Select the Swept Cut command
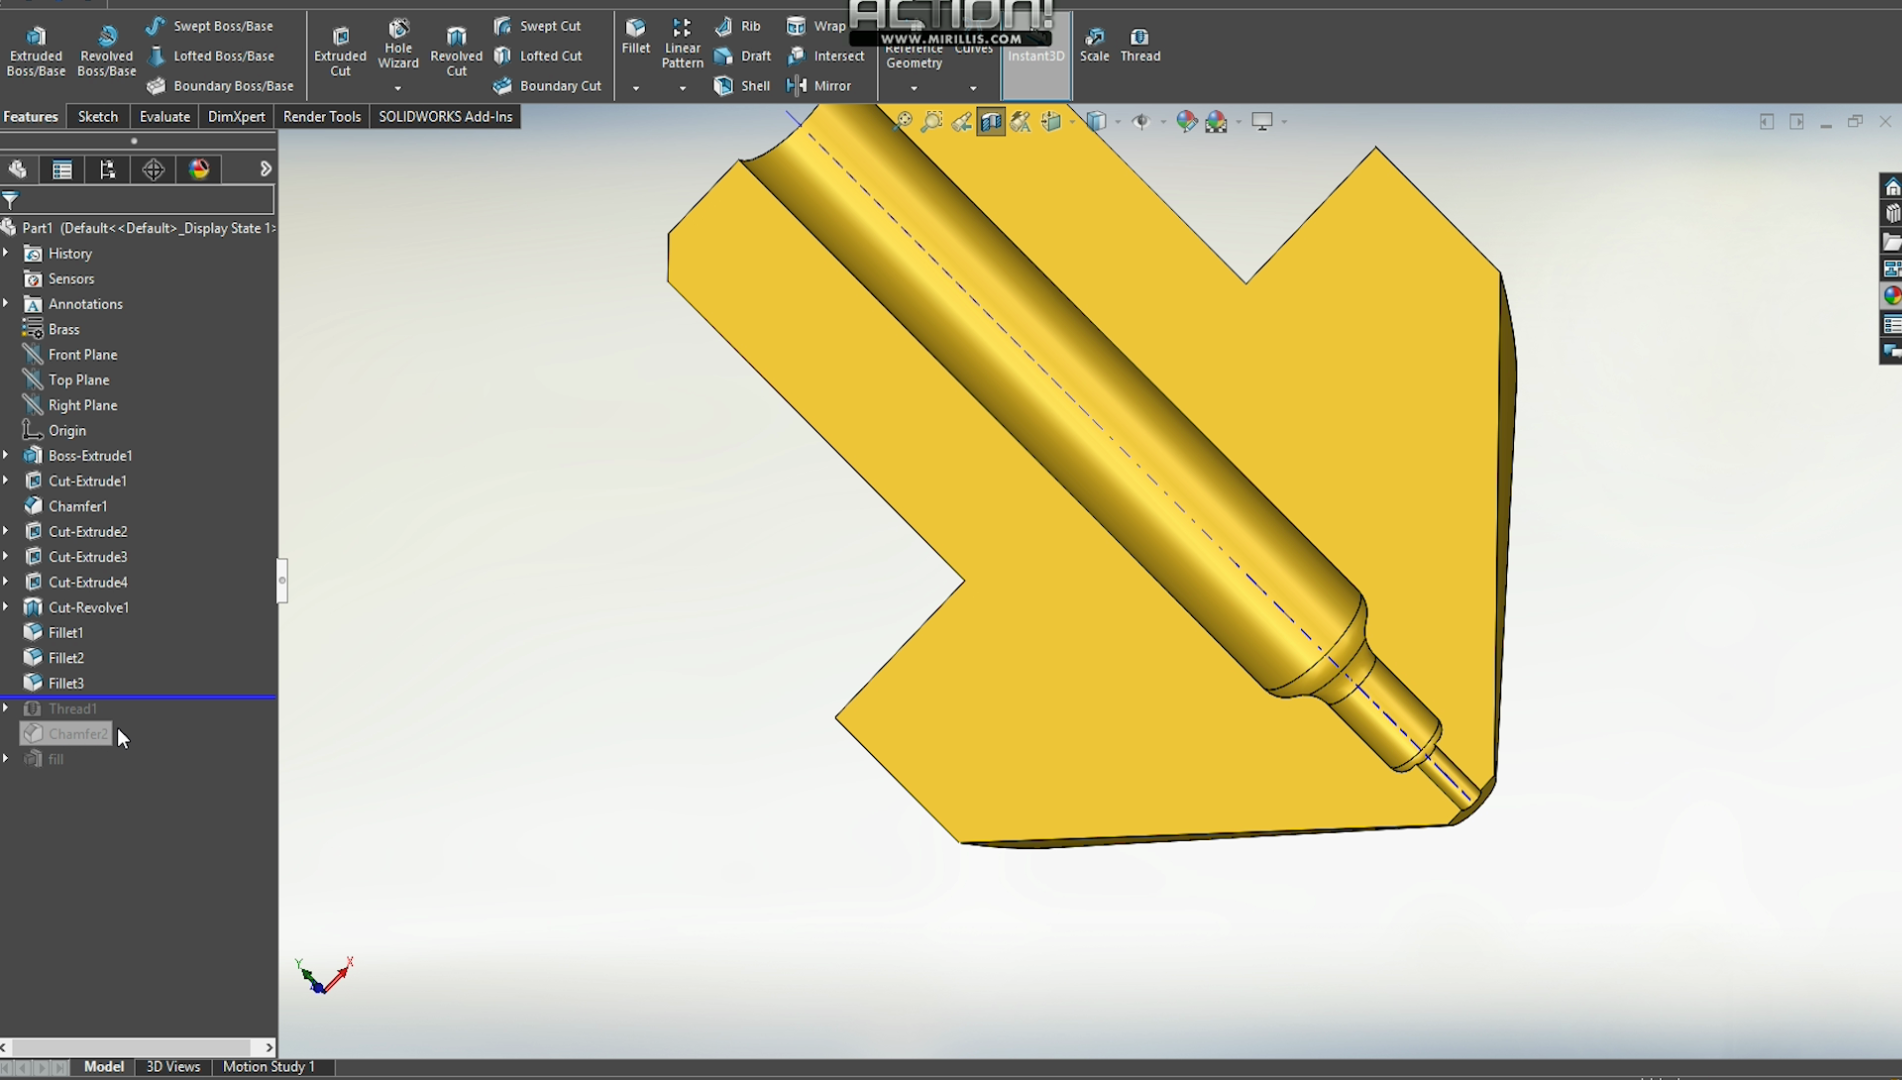Screen dimensions: 1902x1080 (x=537, y=26)
